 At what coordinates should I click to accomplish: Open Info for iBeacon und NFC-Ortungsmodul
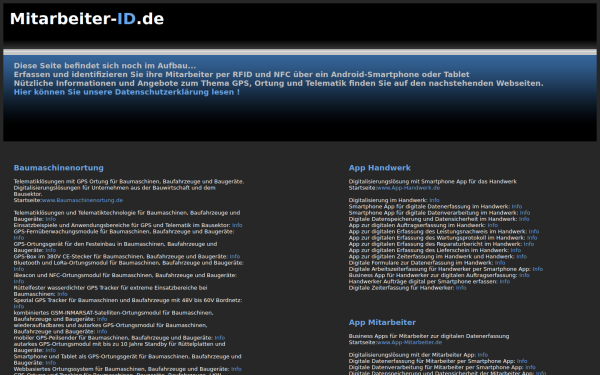coord(19,282)
